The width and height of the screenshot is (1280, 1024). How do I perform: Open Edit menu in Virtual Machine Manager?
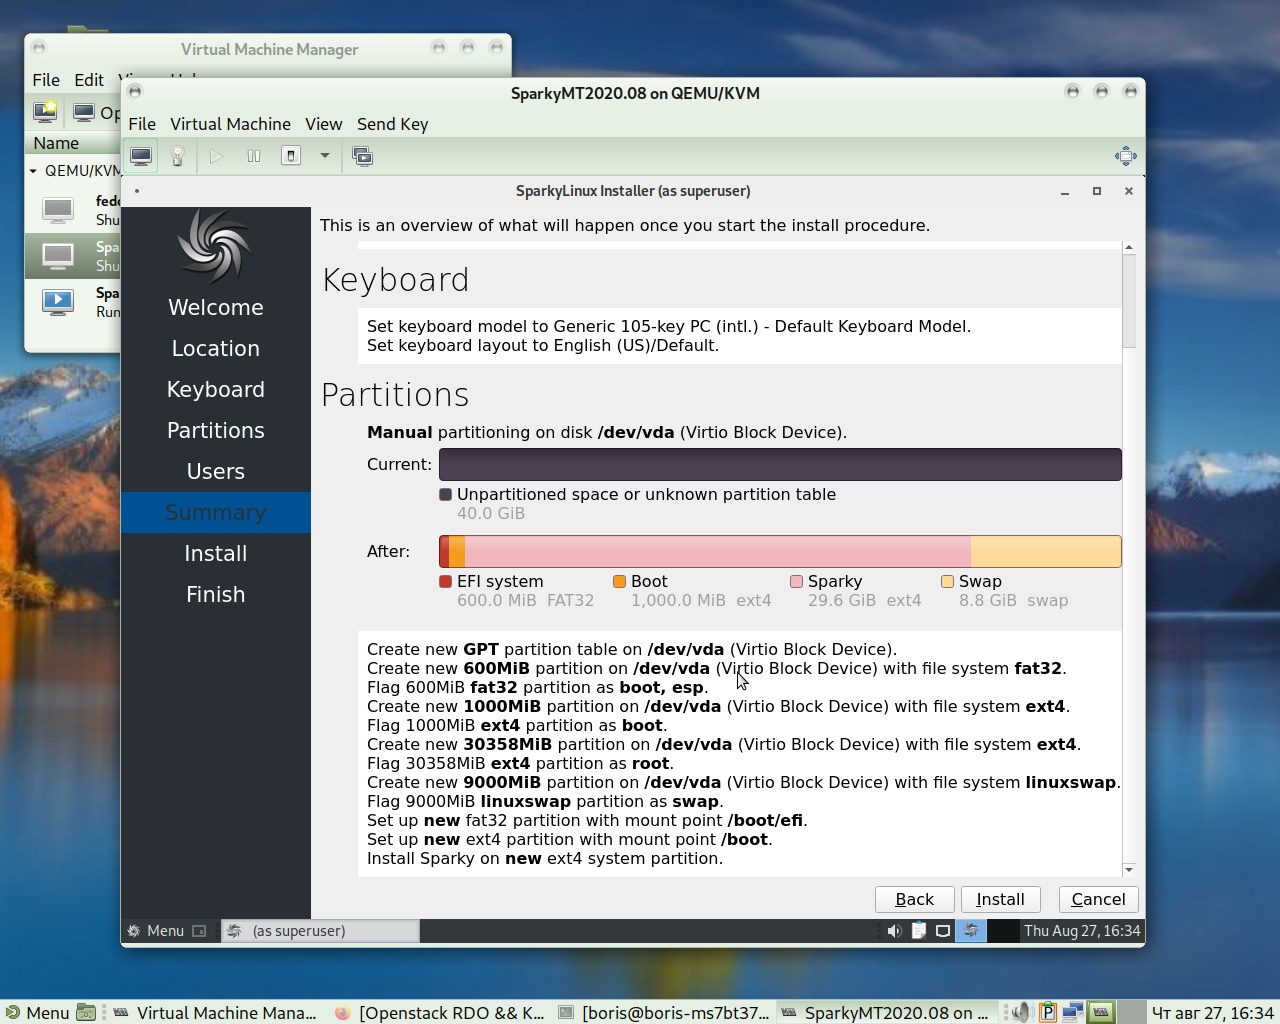pos(89,80)
